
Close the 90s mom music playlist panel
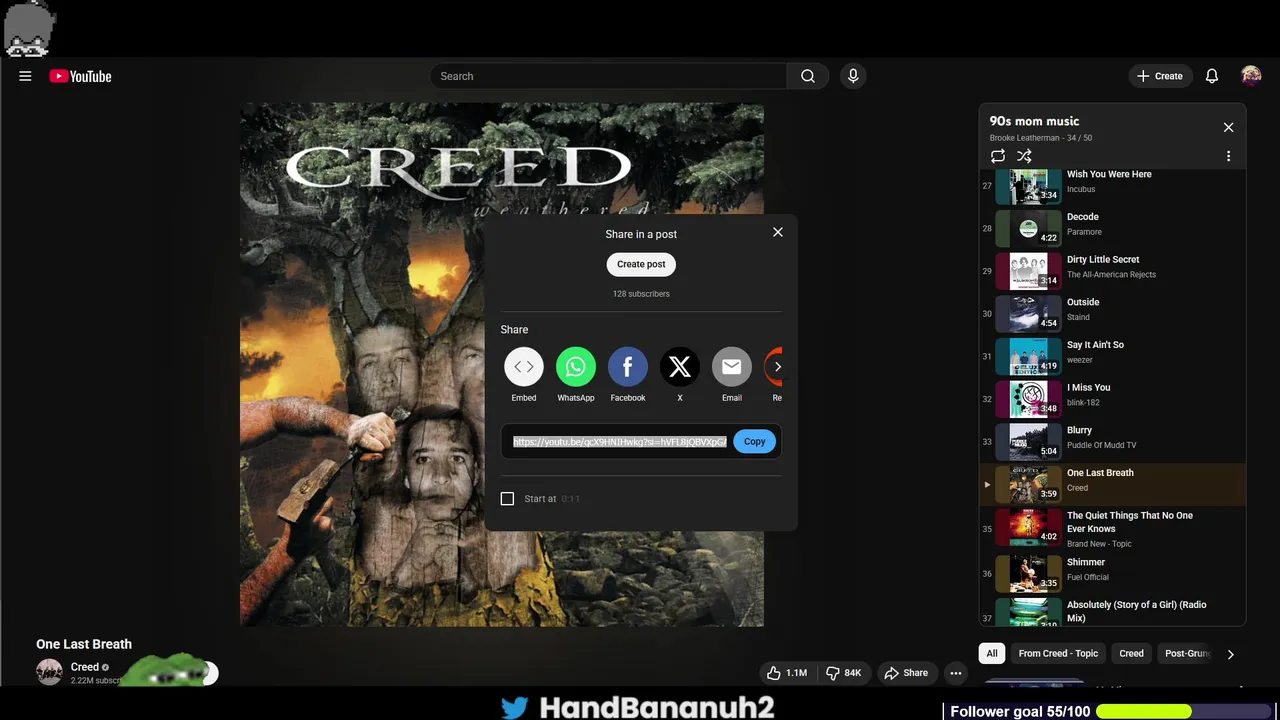1228,127
